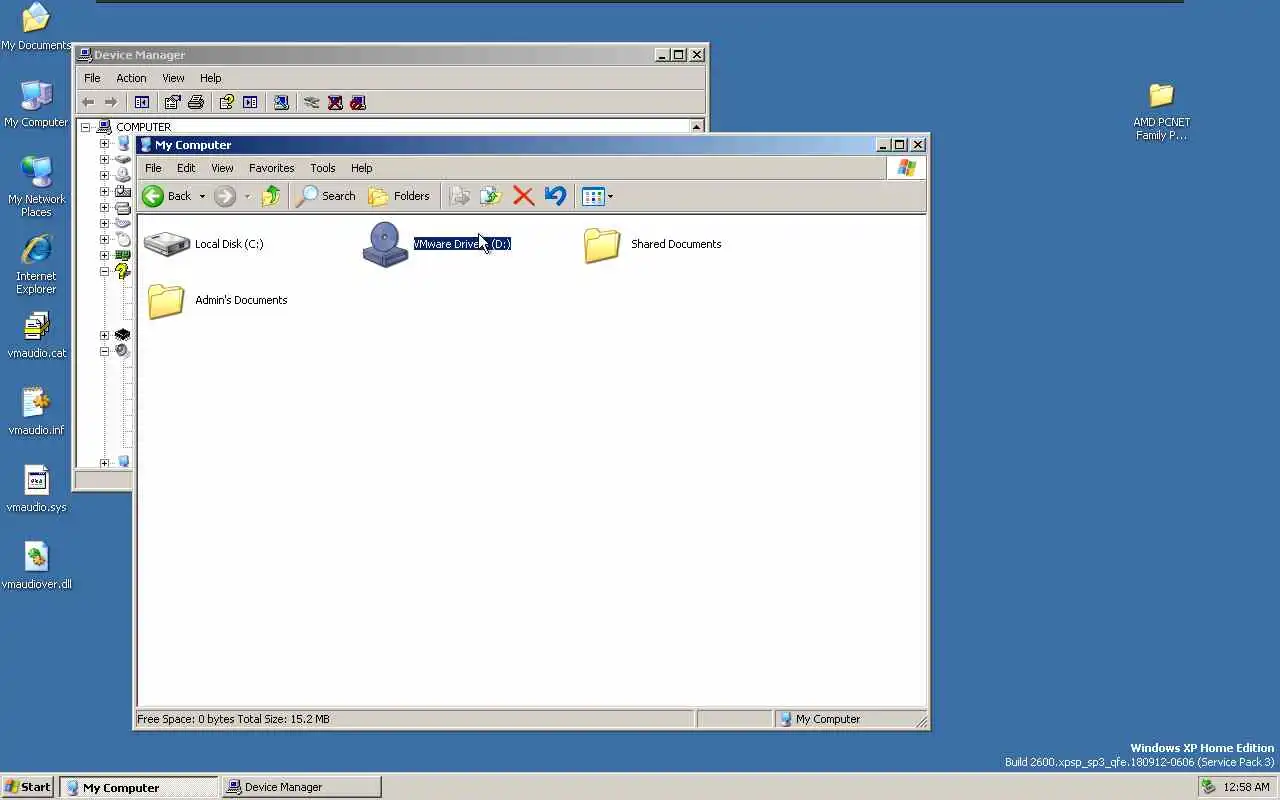The height and width of the screenshot is (800, 1280).
Task: Select the COMPUTER node in Device Manager tree
Action: click(x=143, y=127)
